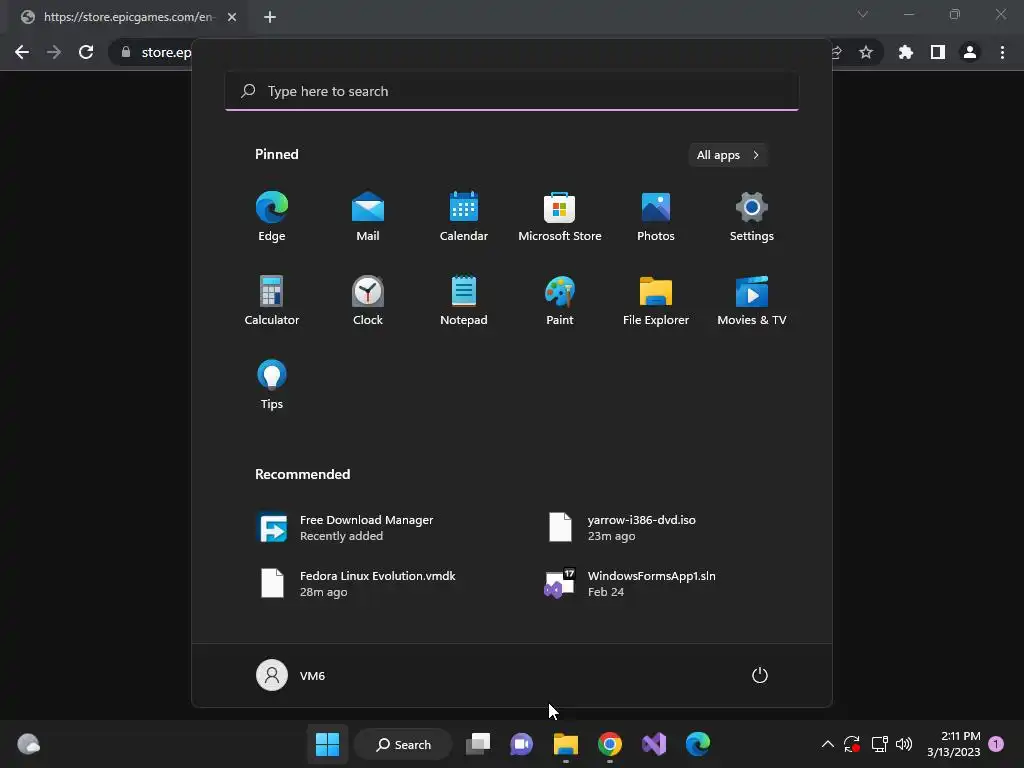Go back in Chrome

22,52
